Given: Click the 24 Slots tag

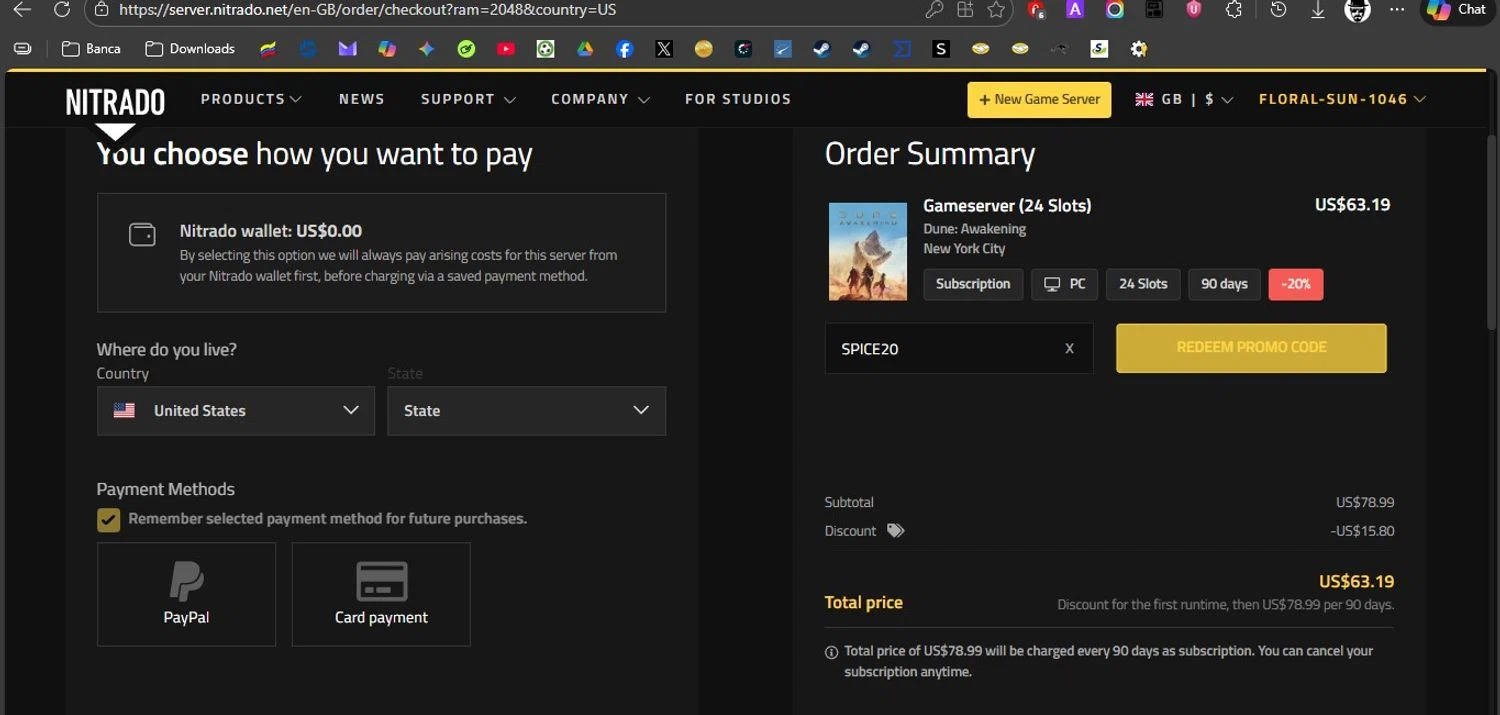Looking at the screenshot, I should tap(1143, 284).
